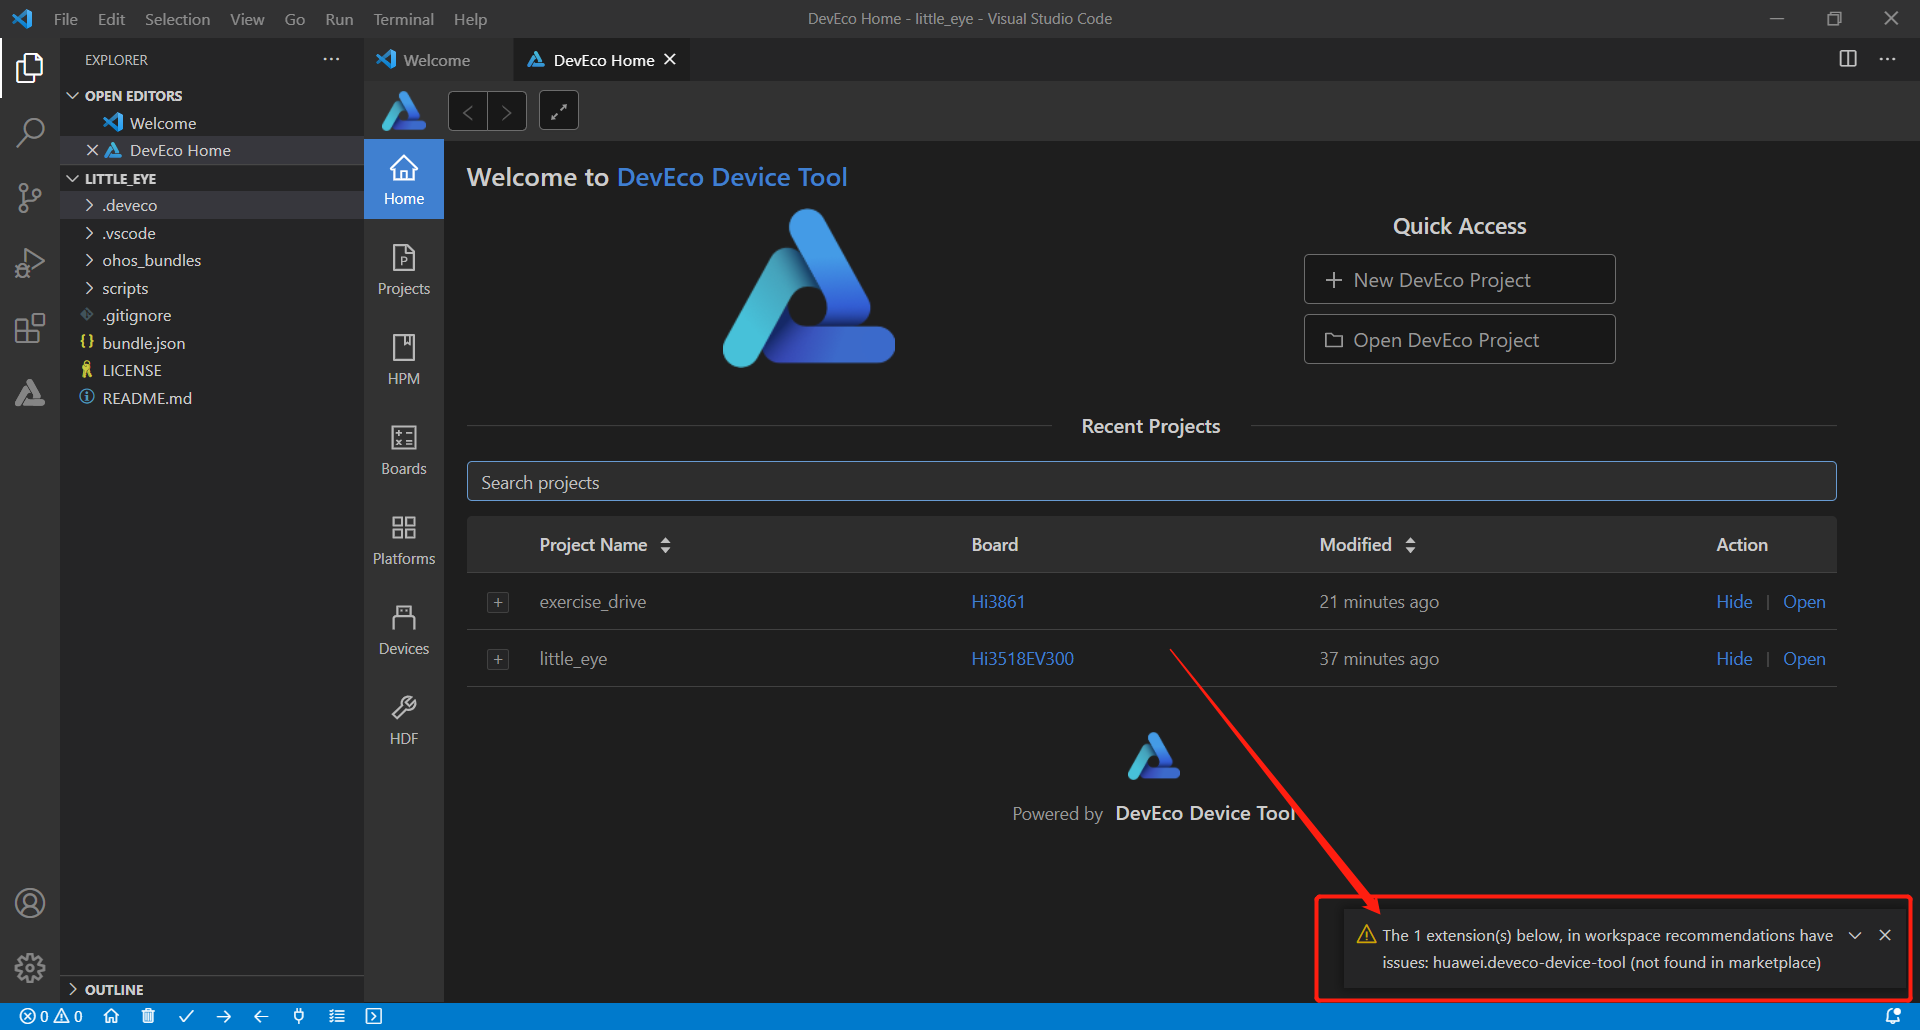1920x1030 pixels.
Task: Open the Help menu
Action: [470, 19]
